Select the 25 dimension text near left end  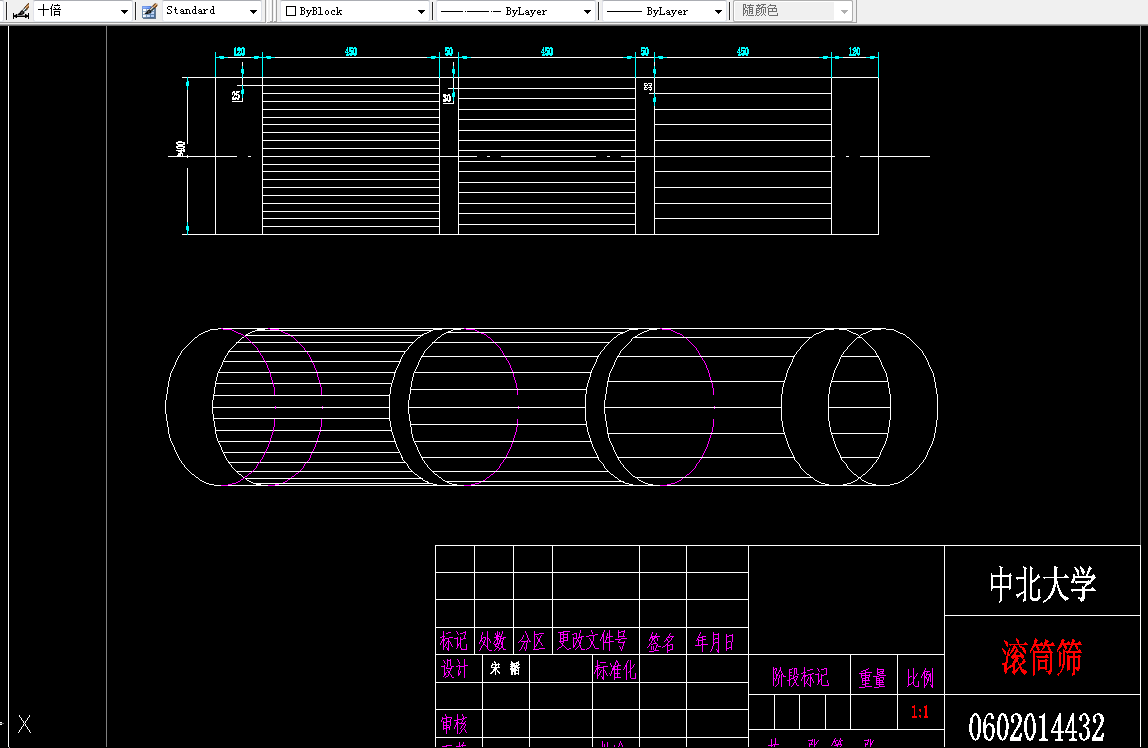[x=236, y=96]
